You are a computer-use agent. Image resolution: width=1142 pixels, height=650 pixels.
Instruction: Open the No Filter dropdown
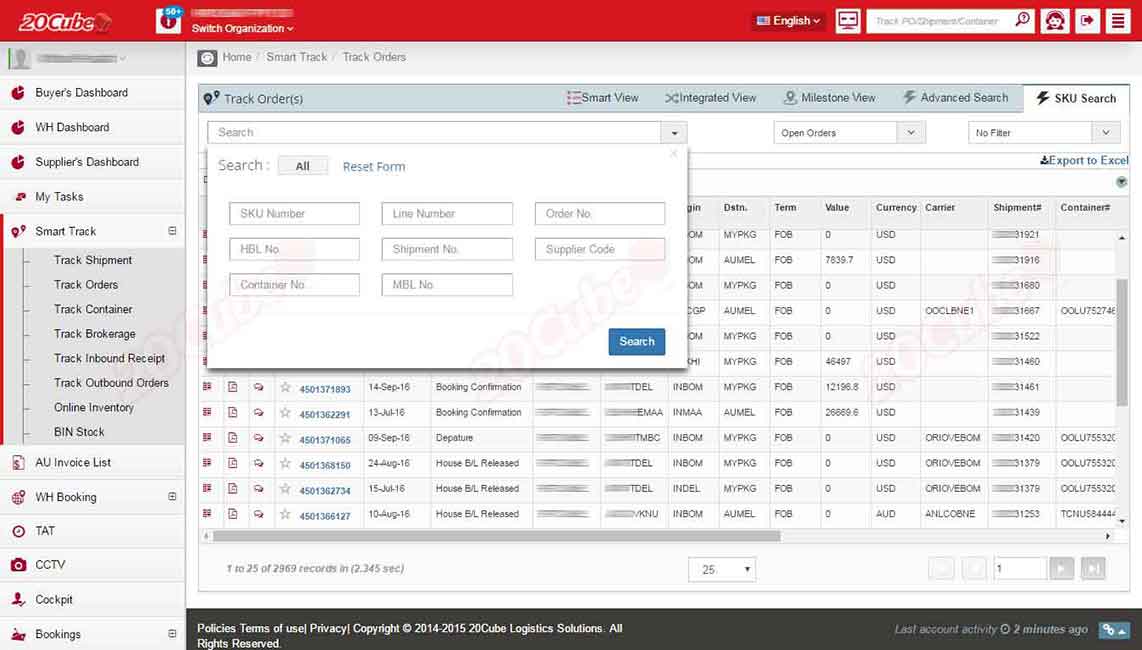[x=1043, y=133]
